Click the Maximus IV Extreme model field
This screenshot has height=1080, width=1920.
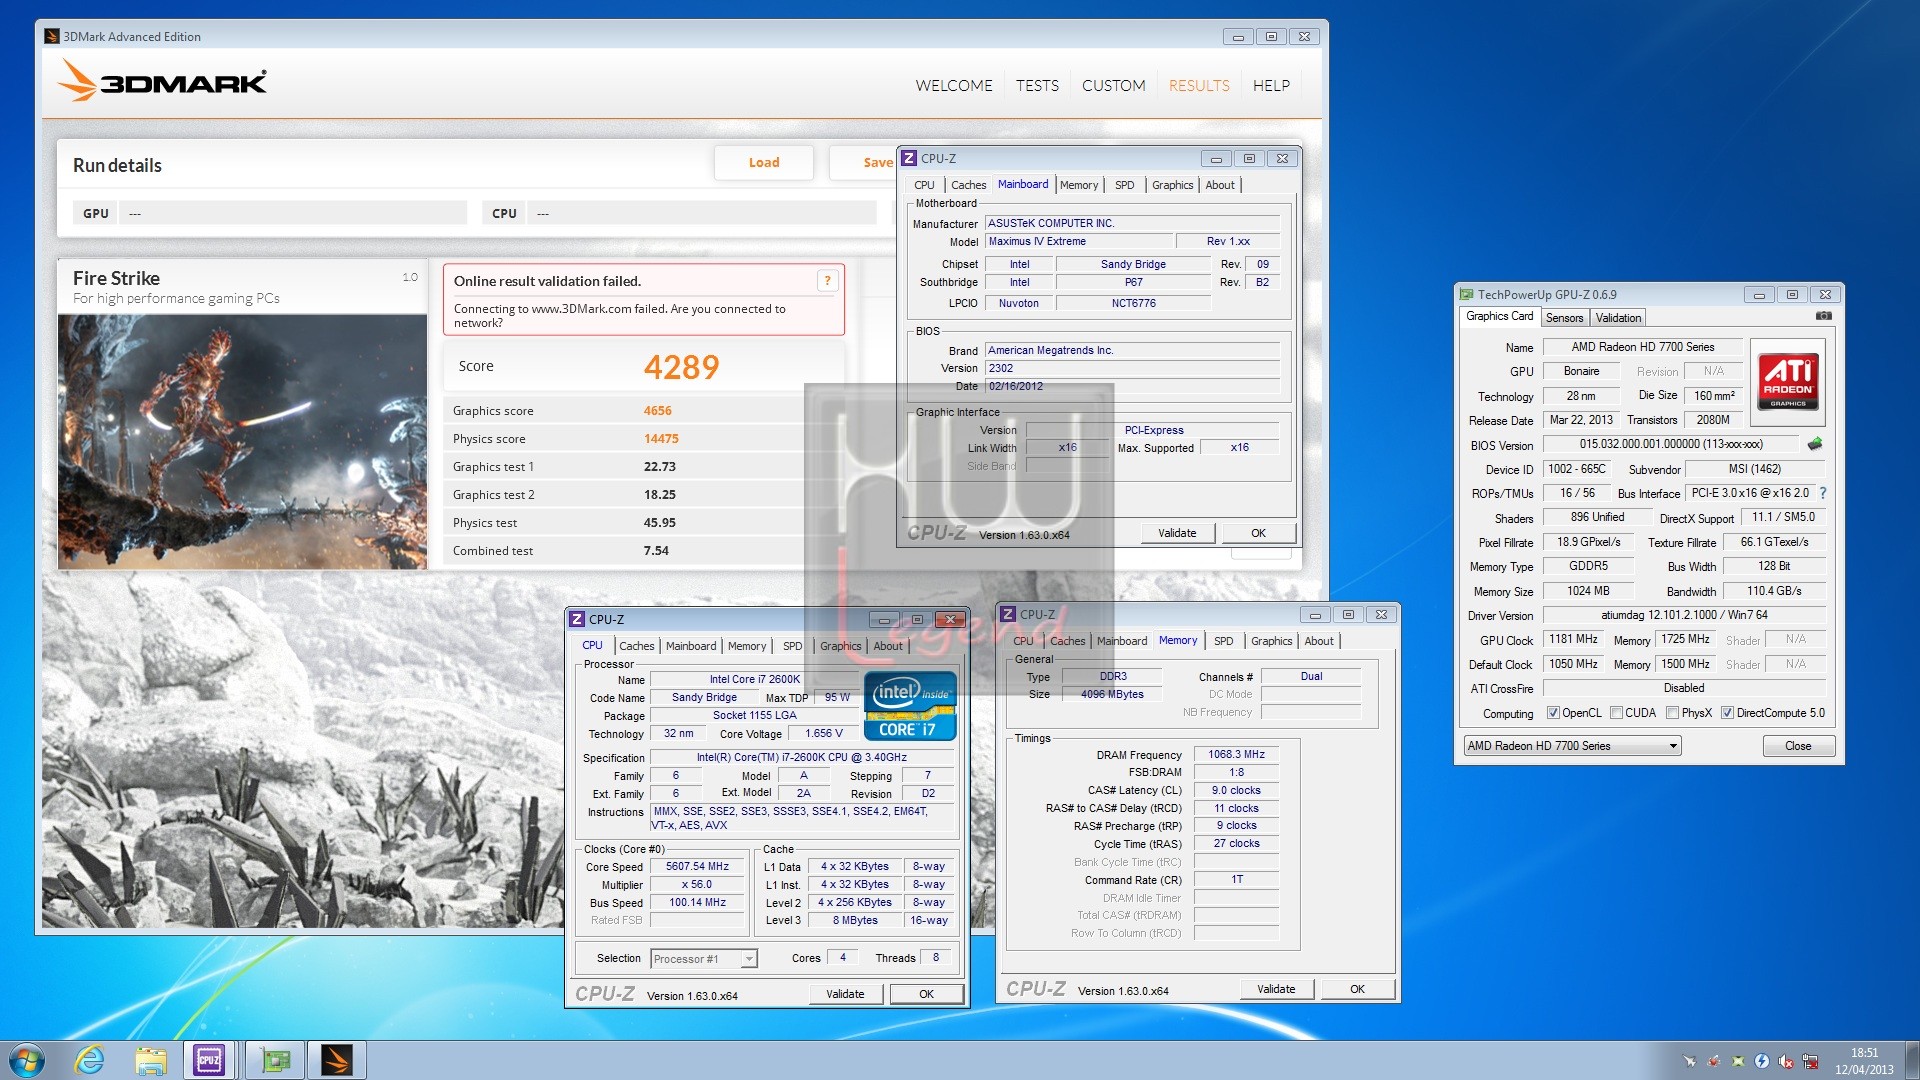[x=1078, y=242]
